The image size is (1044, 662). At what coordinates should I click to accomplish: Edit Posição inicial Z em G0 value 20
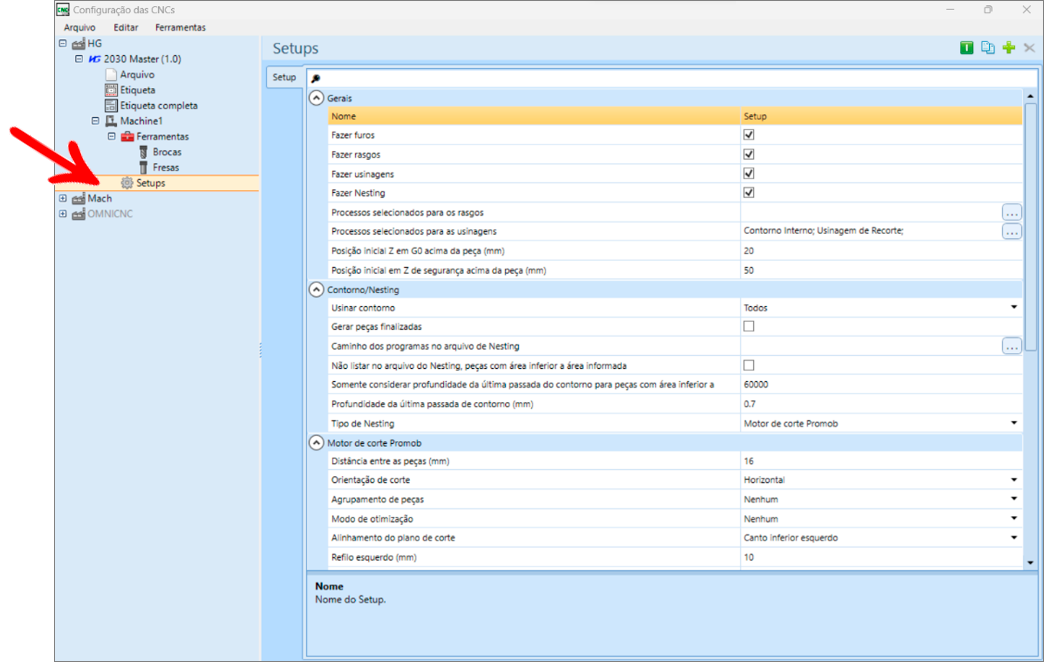[881, 251]
